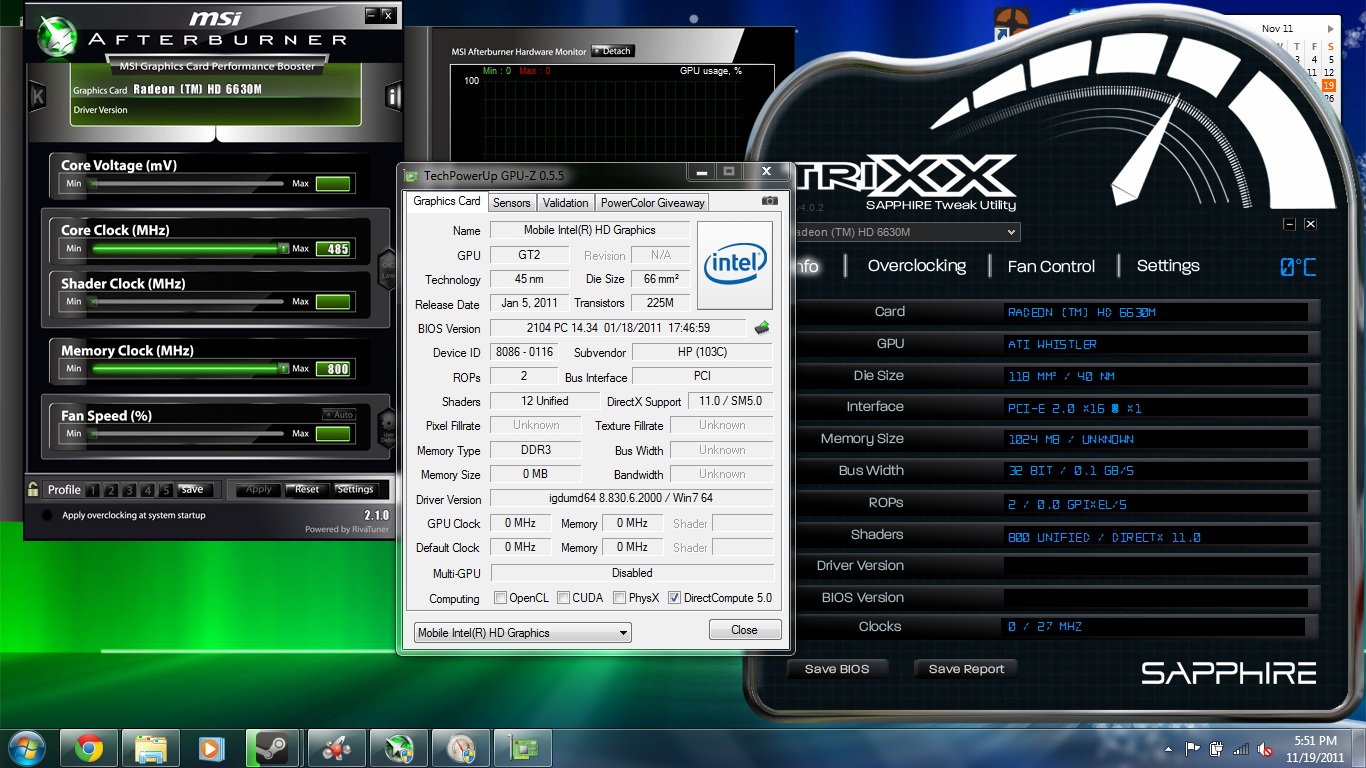The image size is (1366, 768).
Task: Click the Memory Clock value field 800
Action: point(333,369)
